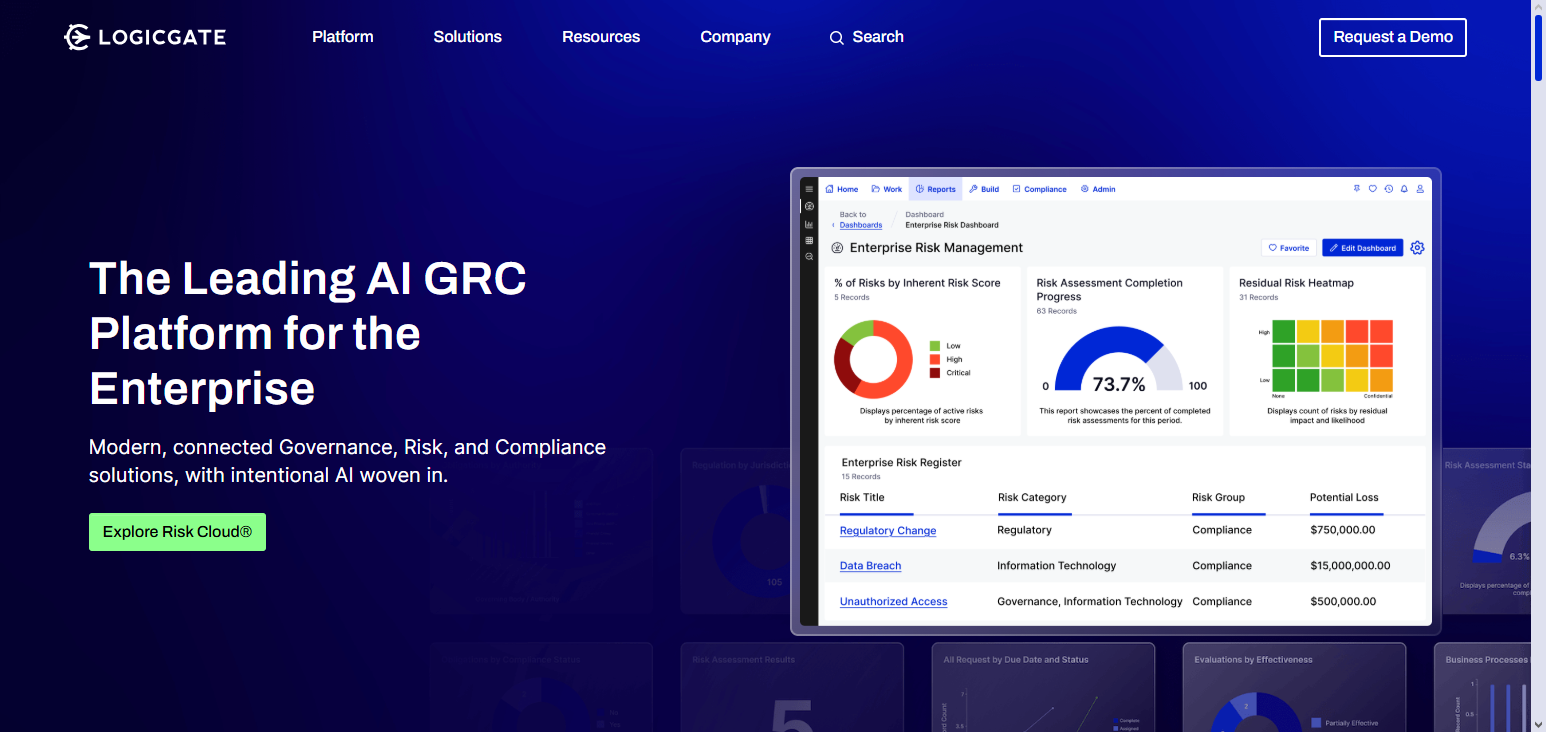Click the Critical legend color swatch

point(935,373)
